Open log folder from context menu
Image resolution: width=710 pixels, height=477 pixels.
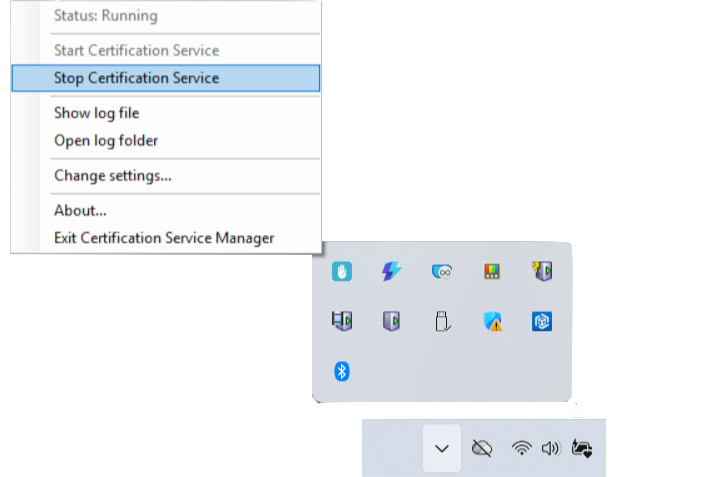pos(105,141)
